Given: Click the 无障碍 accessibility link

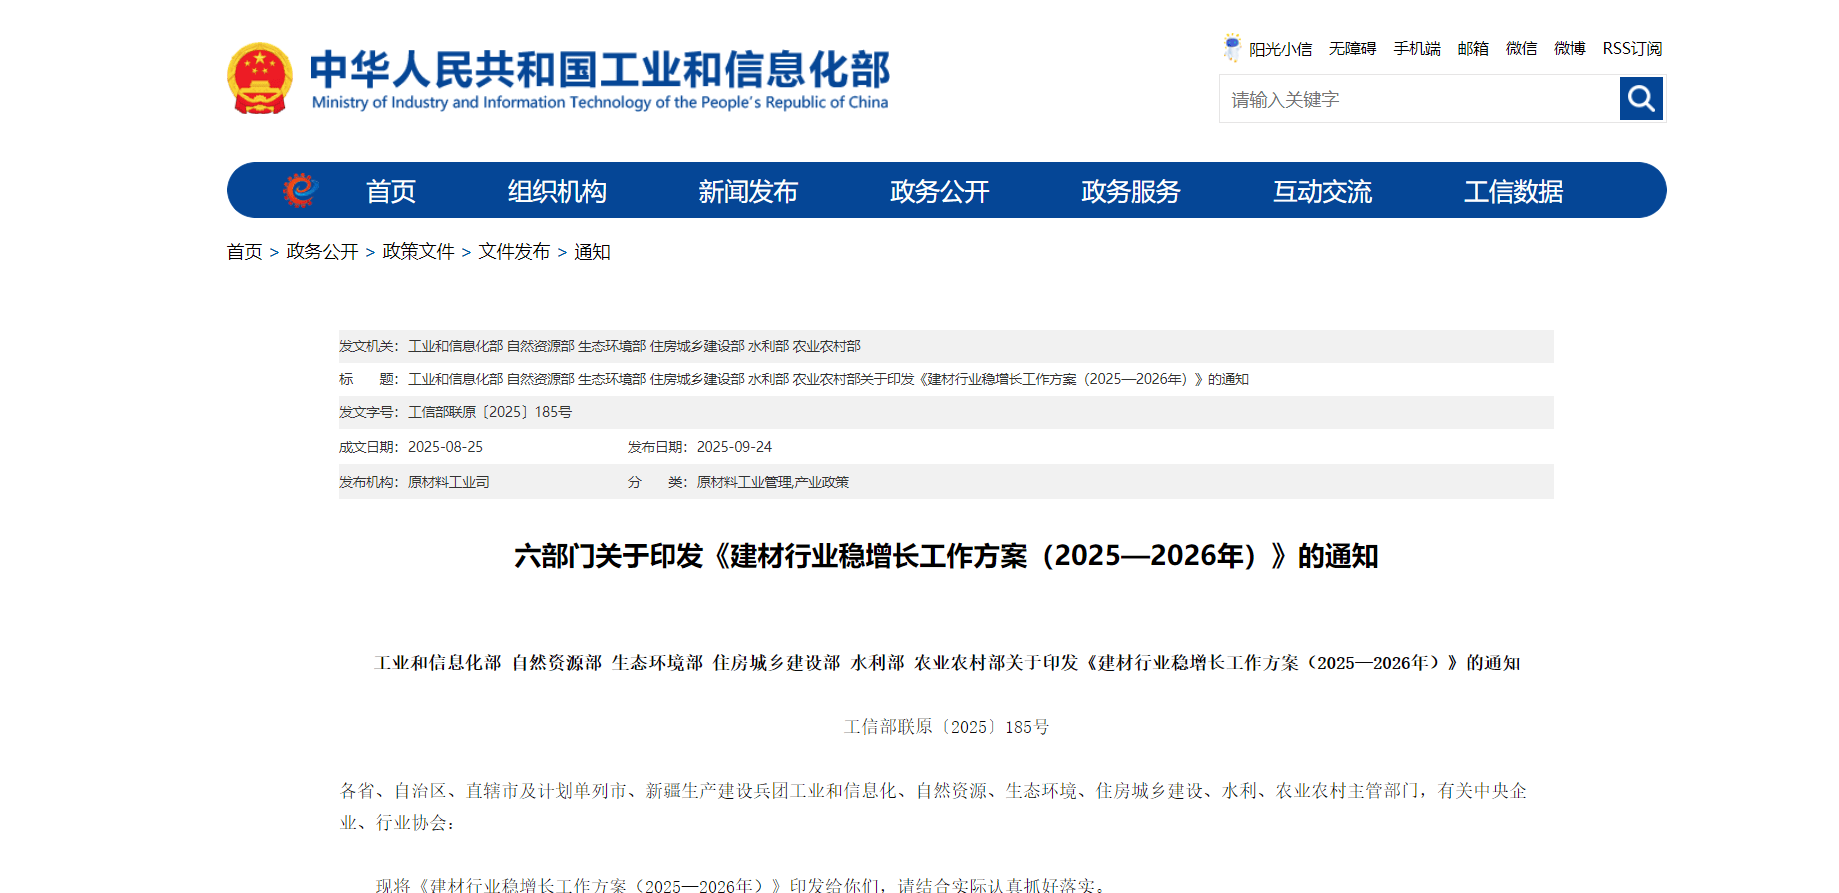Looking at the screenshot, I should (1352, 49).
